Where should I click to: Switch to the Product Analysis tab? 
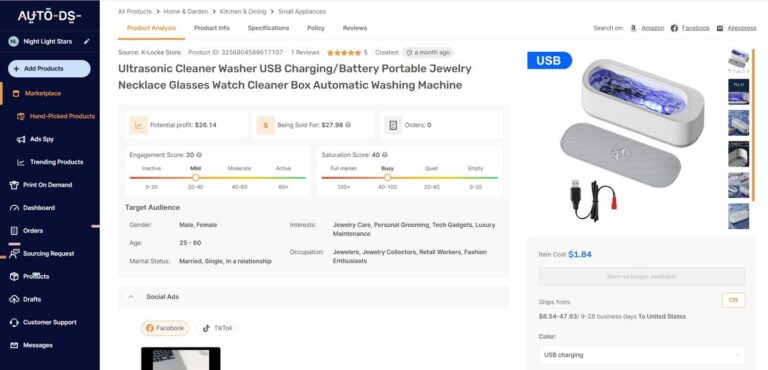[x=151, y=28]
